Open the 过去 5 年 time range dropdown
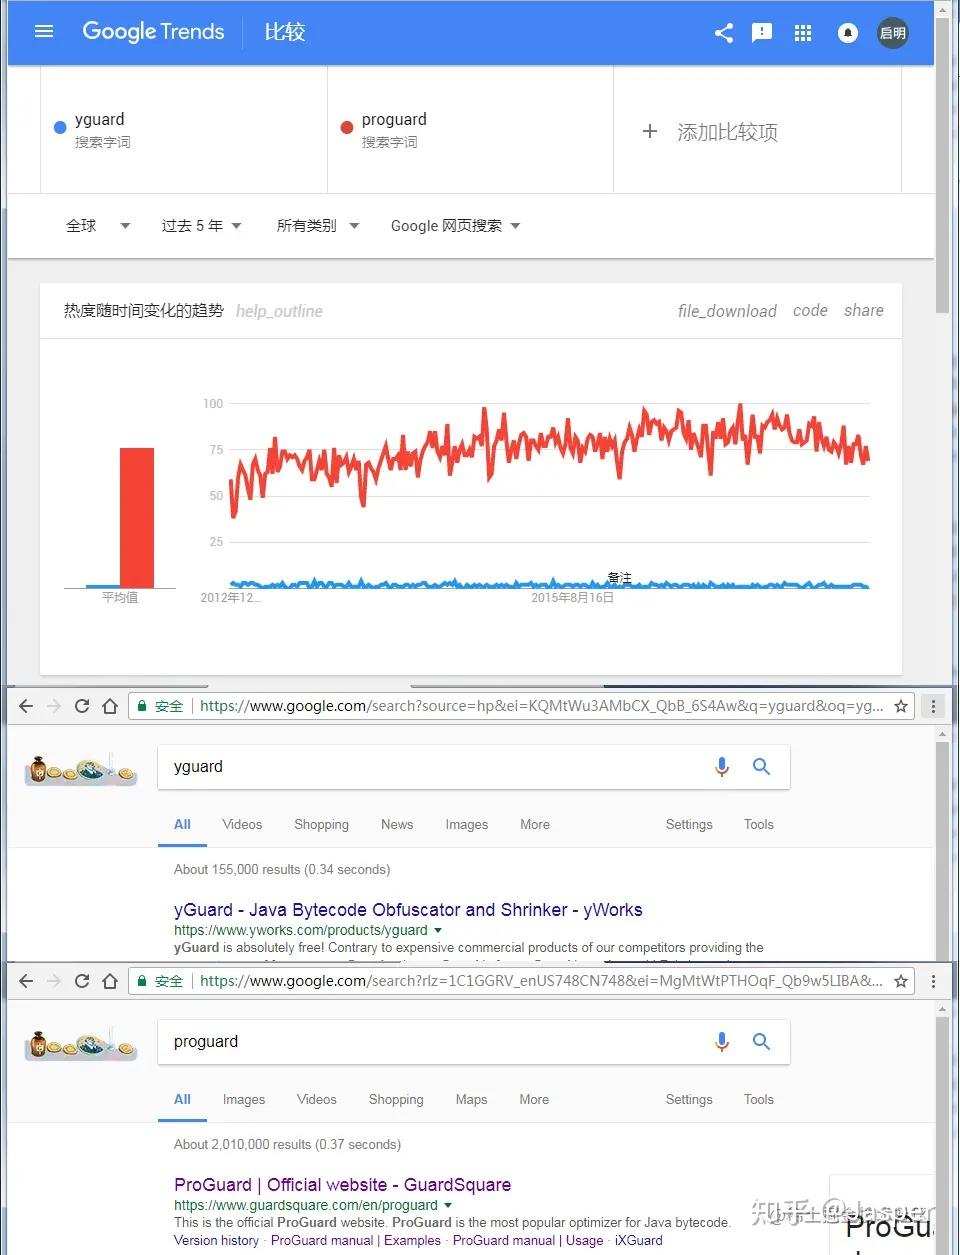Image resolution: width=960 pixels, height=1255 pixels. pos(200,226)
